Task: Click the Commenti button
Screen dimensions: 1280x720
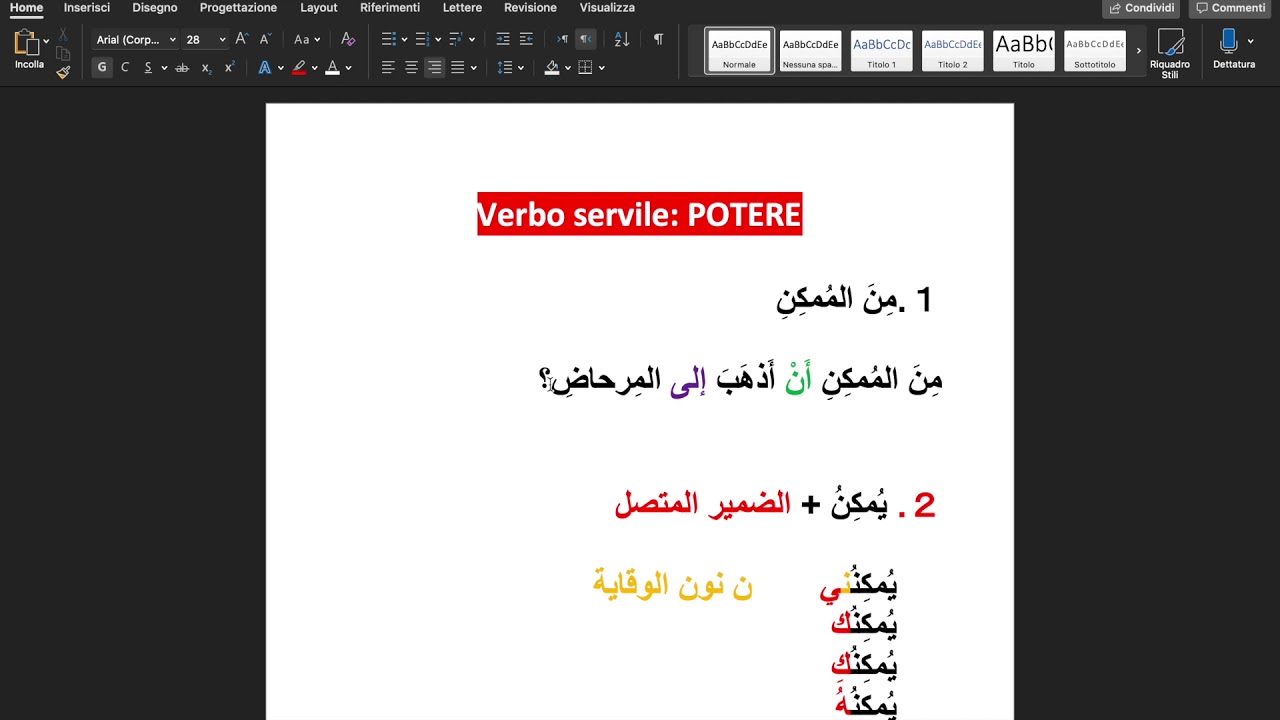Action: tap(1230, 8)
